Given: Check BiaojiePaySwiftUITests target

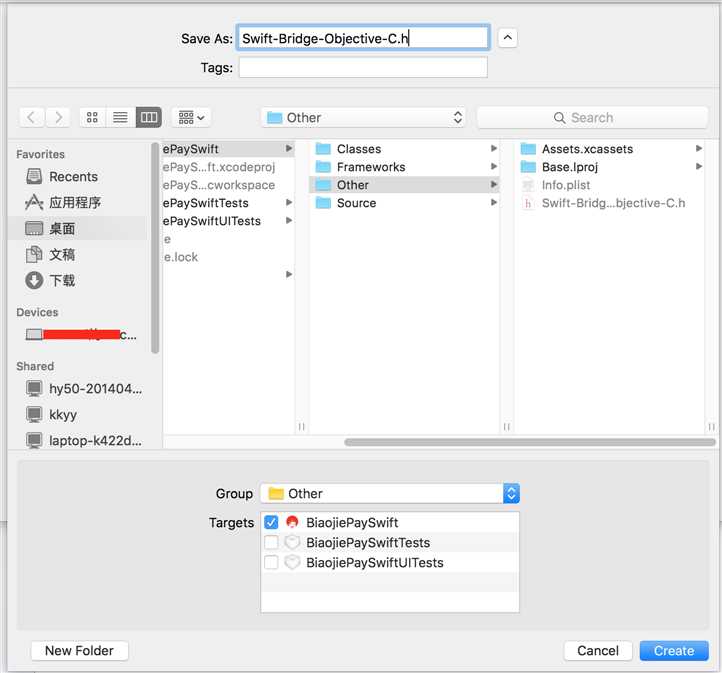Looking at the screenshot, I should (x=271, y=562).
